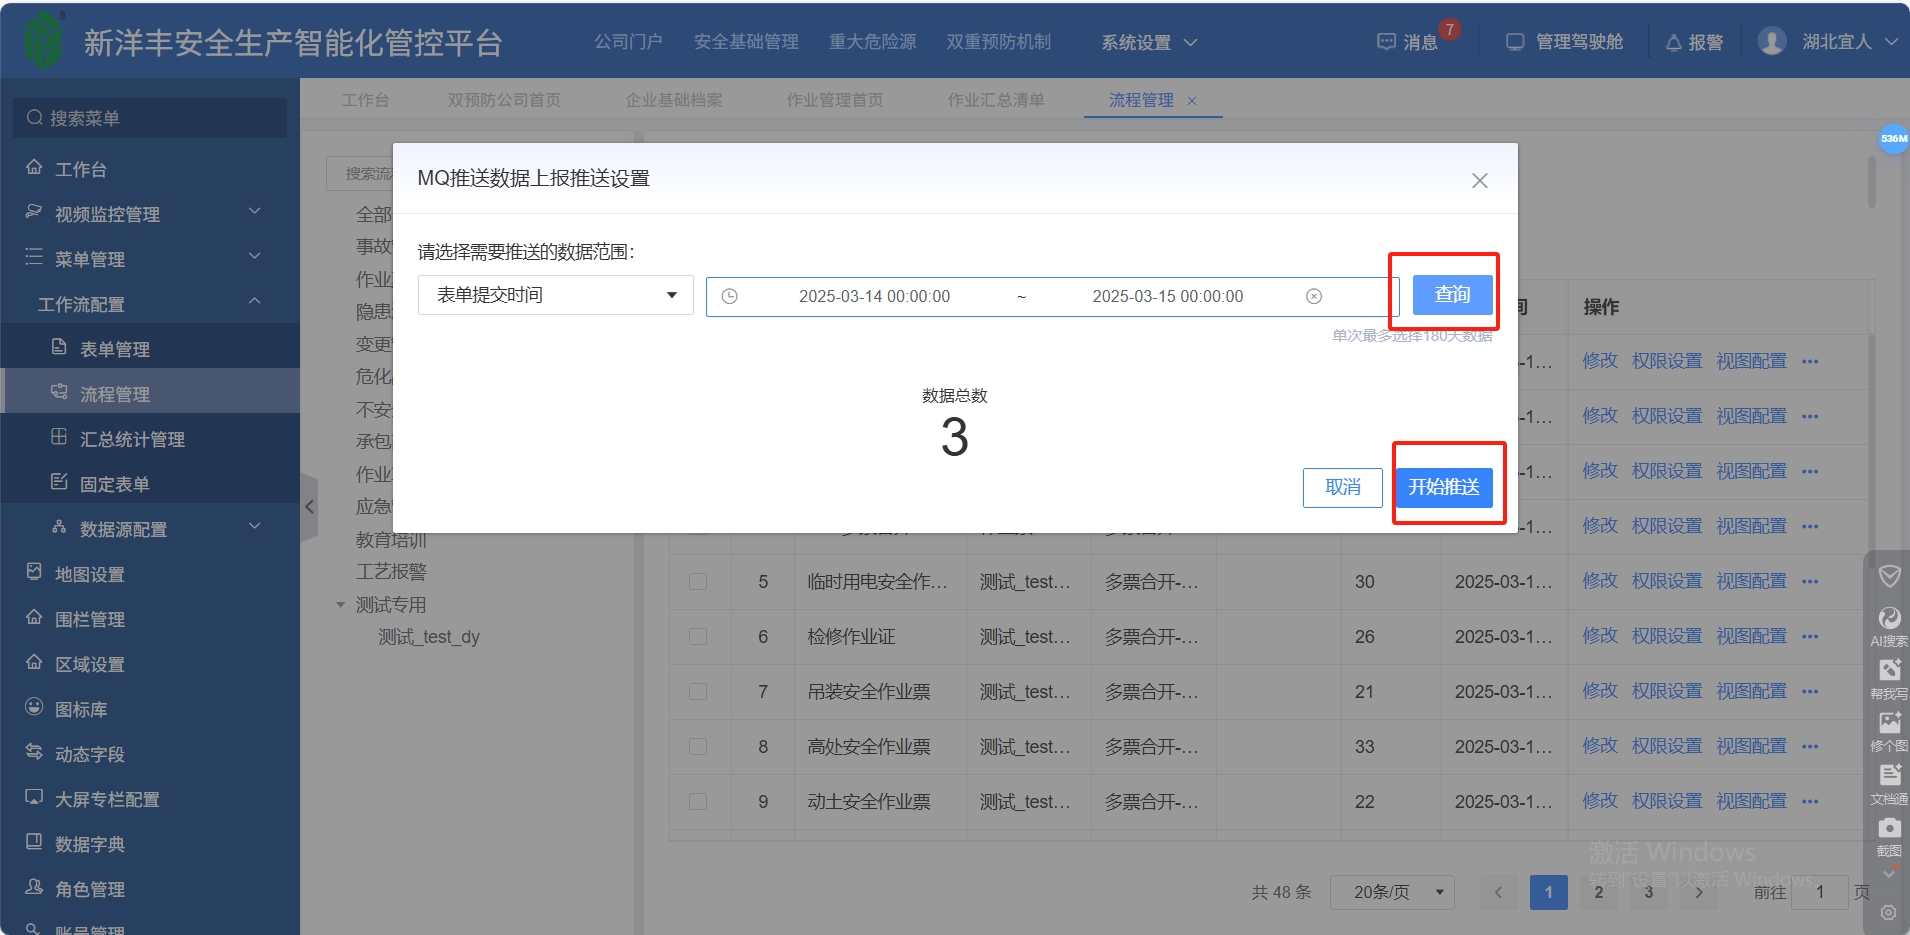Close the MQ推送数据 dialog with X

(1480, 180)
